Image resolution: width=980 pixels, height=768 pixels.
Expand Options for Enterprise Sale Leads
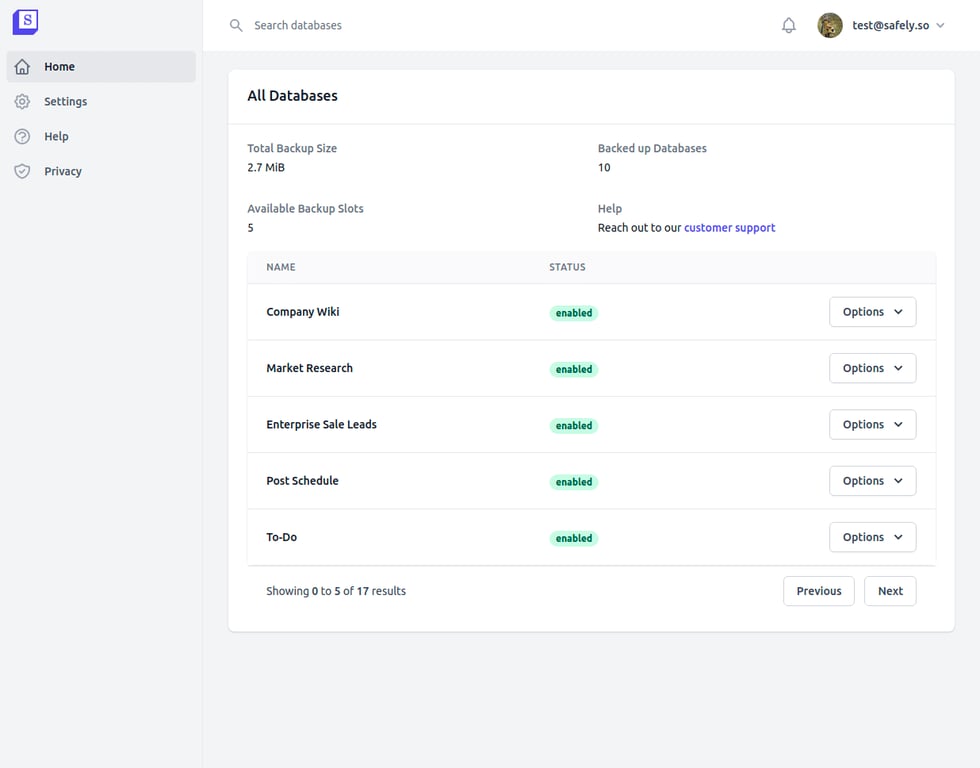[x=872, y=425]
